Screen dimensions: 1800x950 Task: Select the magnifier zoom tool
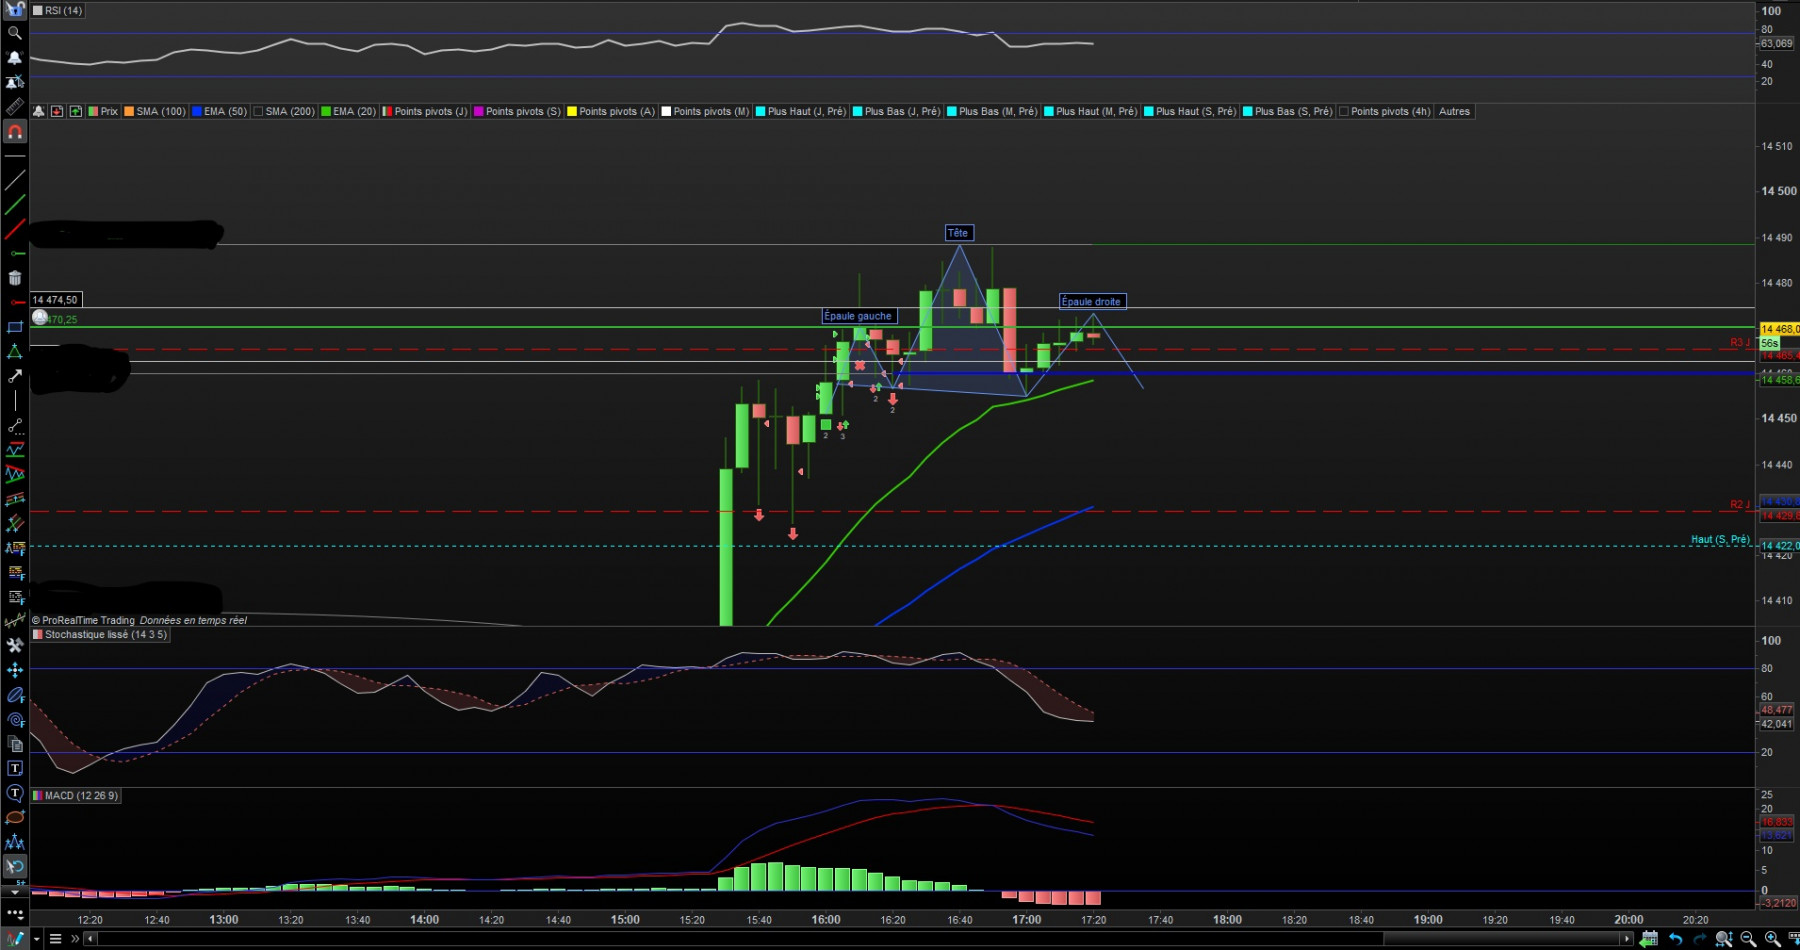tap(15, 33)
